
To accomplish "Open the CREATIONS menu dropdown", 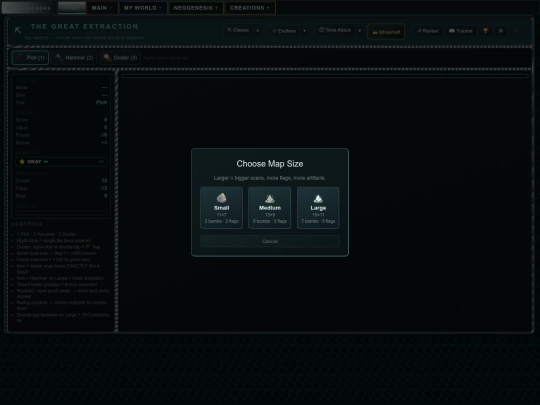I will tap(250, 8).
